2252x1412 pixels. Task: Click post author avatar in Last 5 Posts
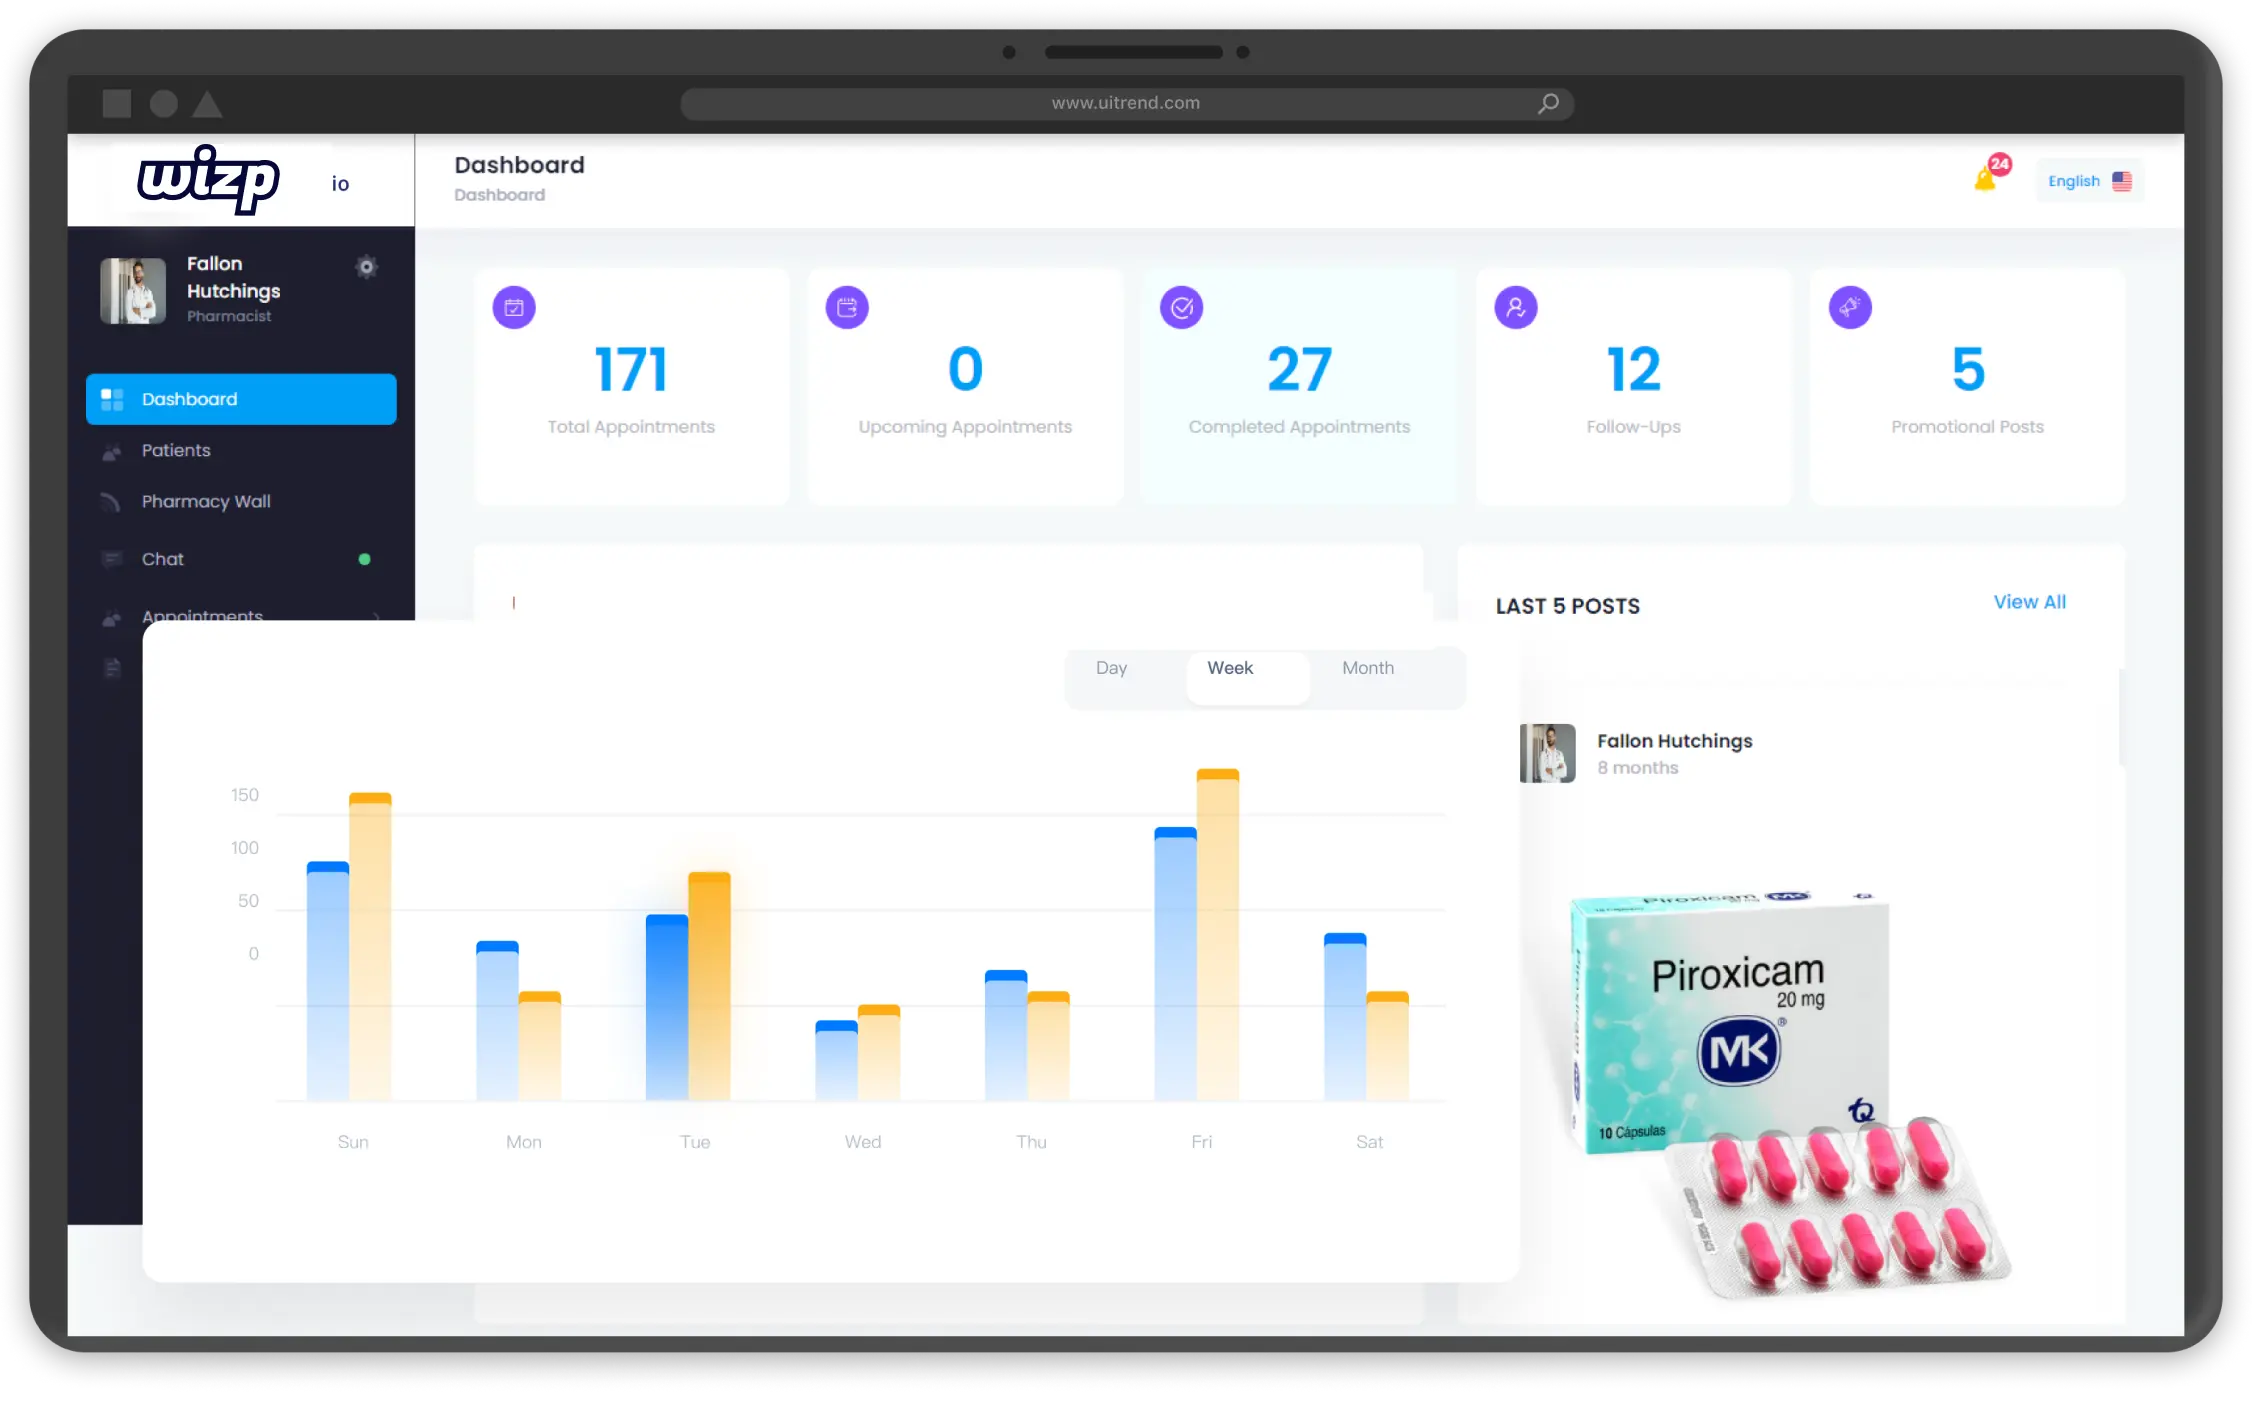click(x=1547, y=753)
